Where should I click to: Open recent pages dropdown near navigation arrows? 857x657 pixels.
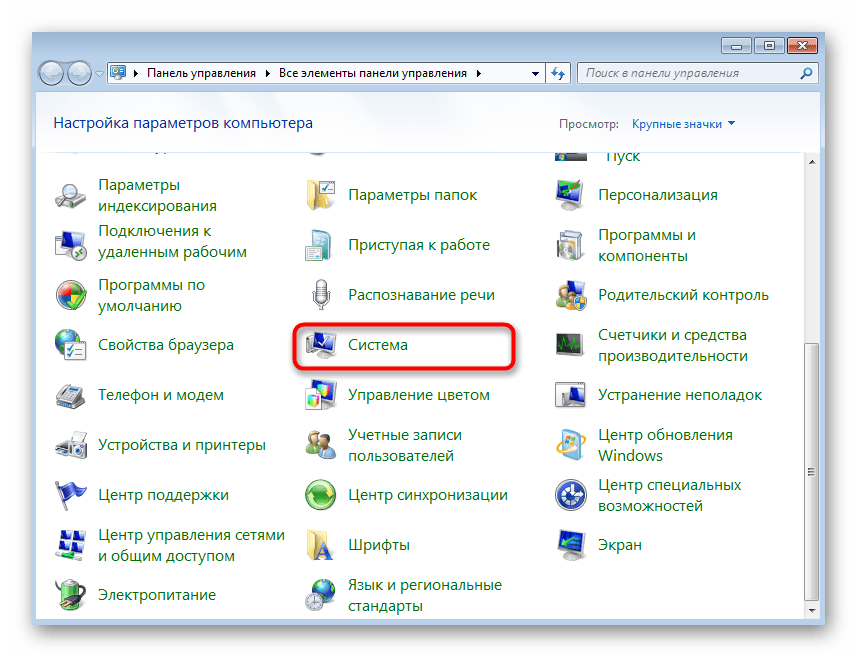click(x=100, y=73)
